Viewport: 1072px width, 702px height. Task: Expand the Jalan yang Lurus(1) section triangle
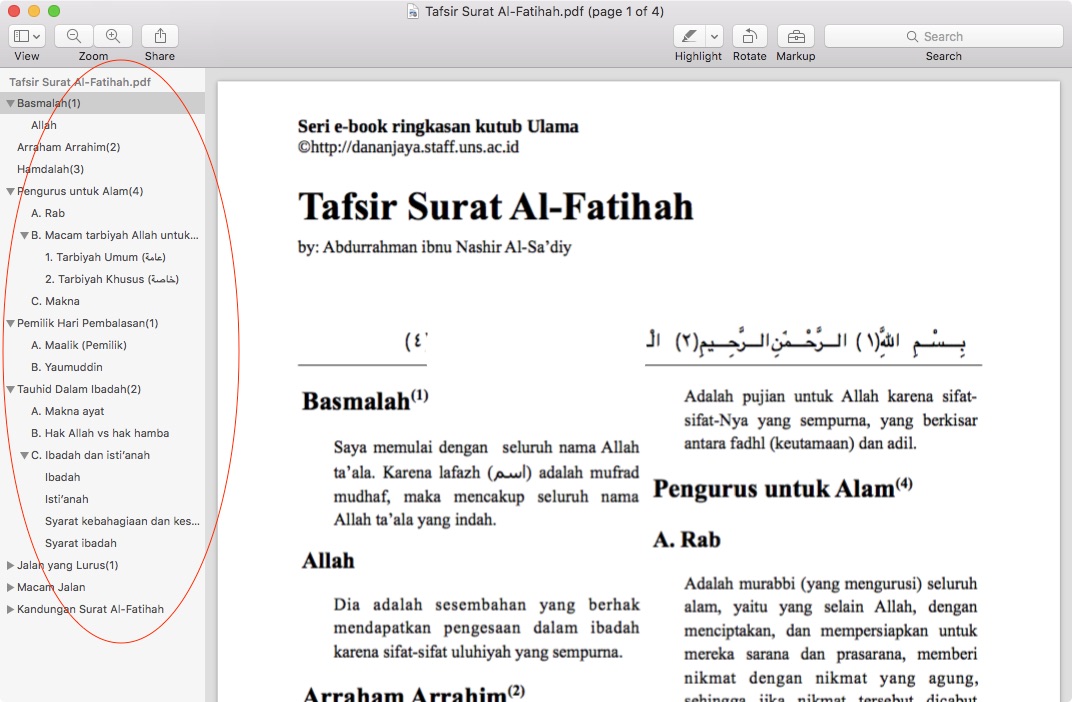pos(10,565)
